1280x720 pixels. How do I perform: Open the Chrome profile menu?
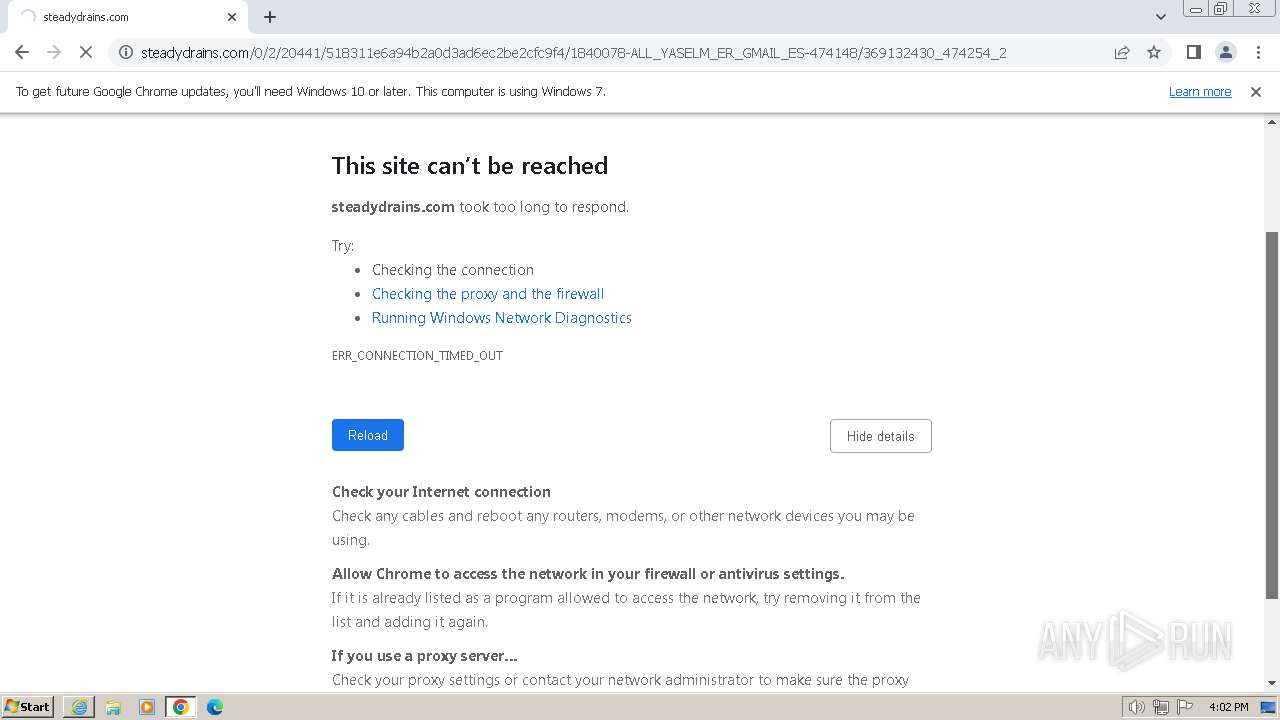(x=1225, y=52)
